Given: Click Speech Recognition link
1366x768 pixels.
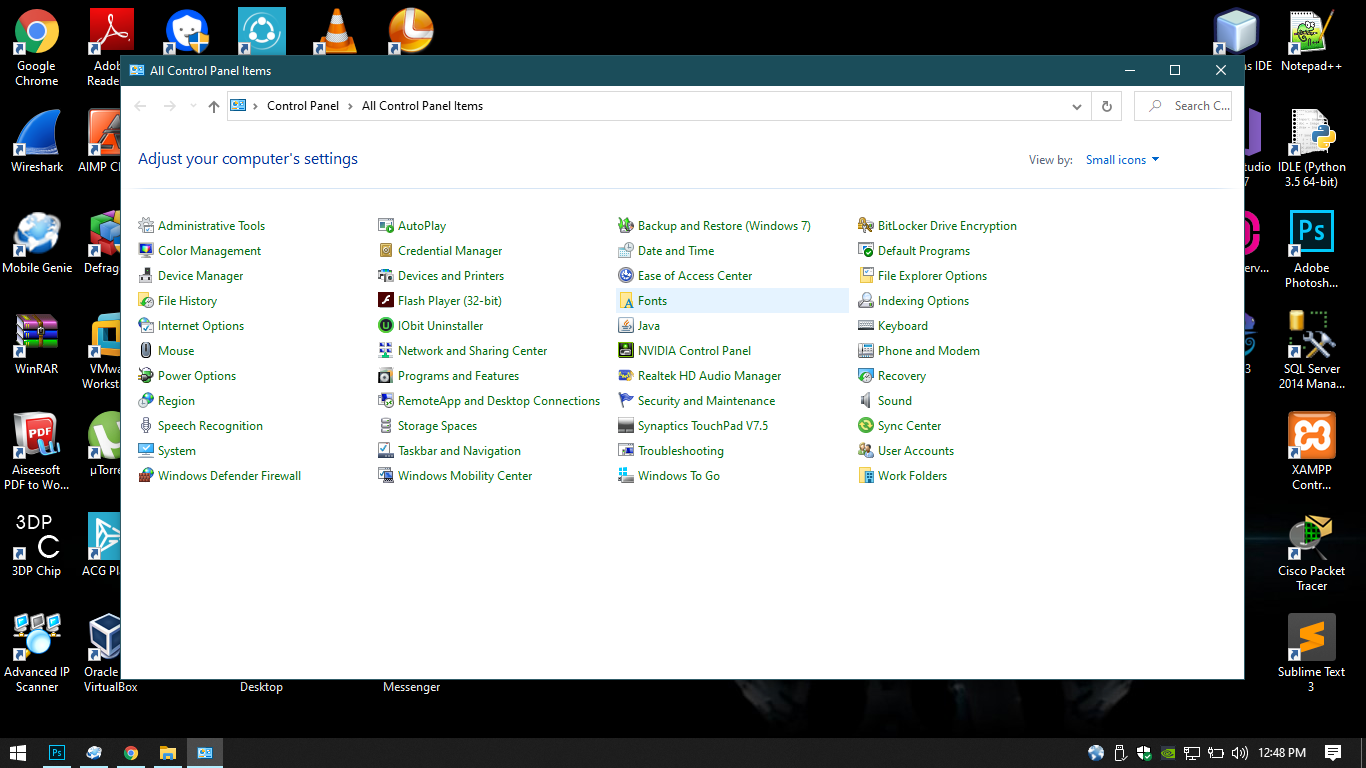Looking at the screenshot, I should 210,426.
